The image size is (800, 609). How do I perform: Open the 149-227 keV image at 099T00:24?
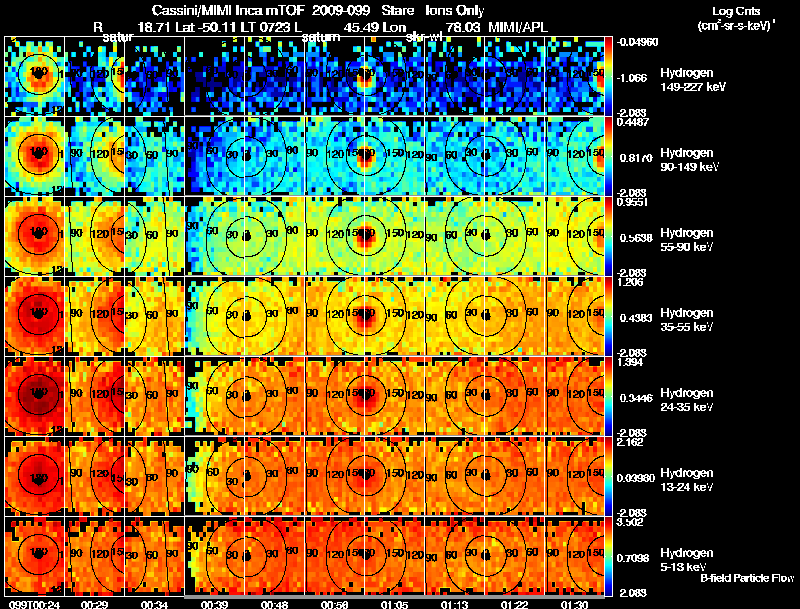(x=34, y=76)
